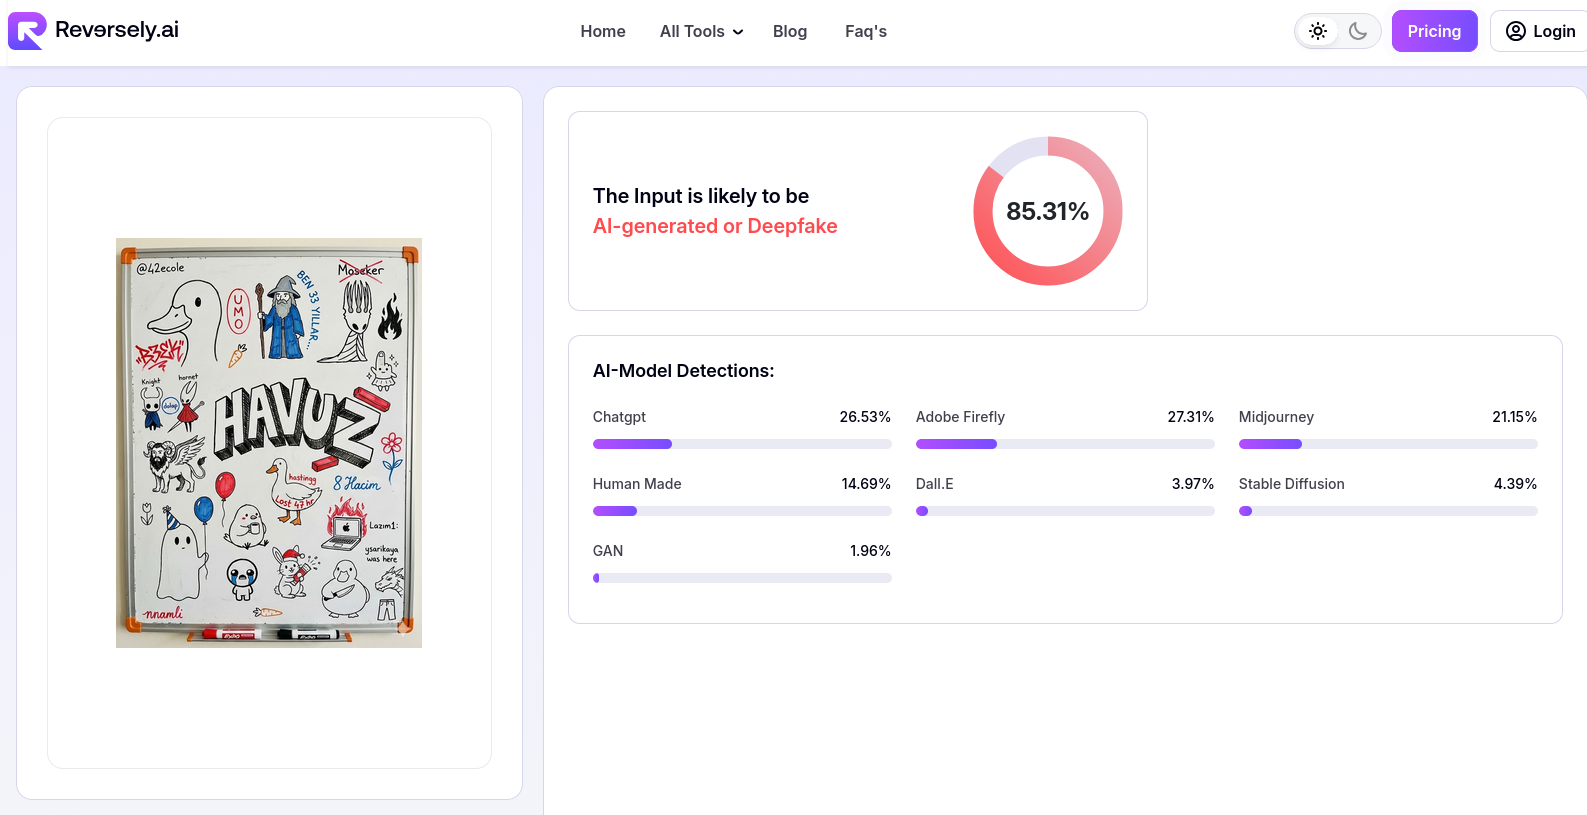Go to the Blog page
The width and height of the screenshot is (1587, 815).
pos(789,31)
